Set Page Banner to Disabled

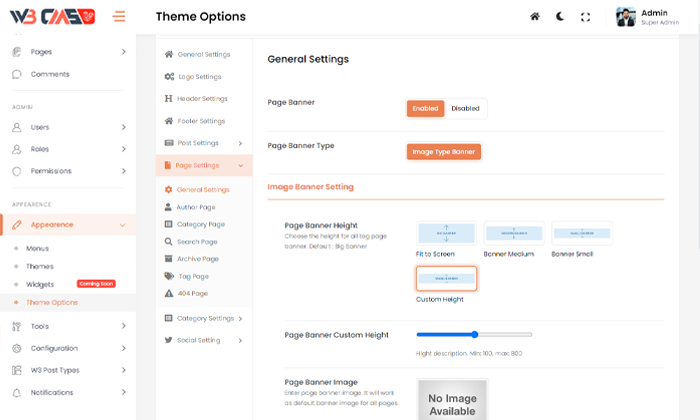[x=465, y=108]
